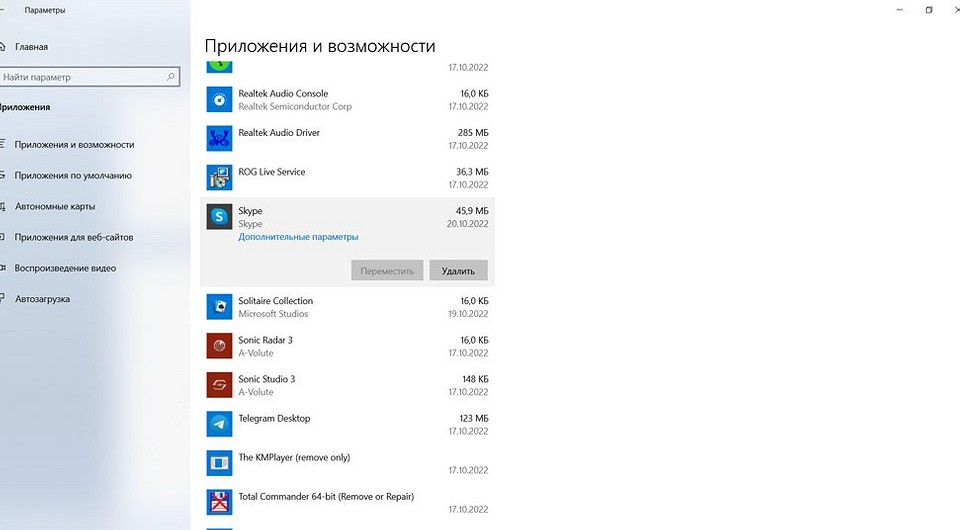Viewport: 960px width, 530px height.
Task: Select the ROG Live Service icon
Action: (x=219, y=177)
